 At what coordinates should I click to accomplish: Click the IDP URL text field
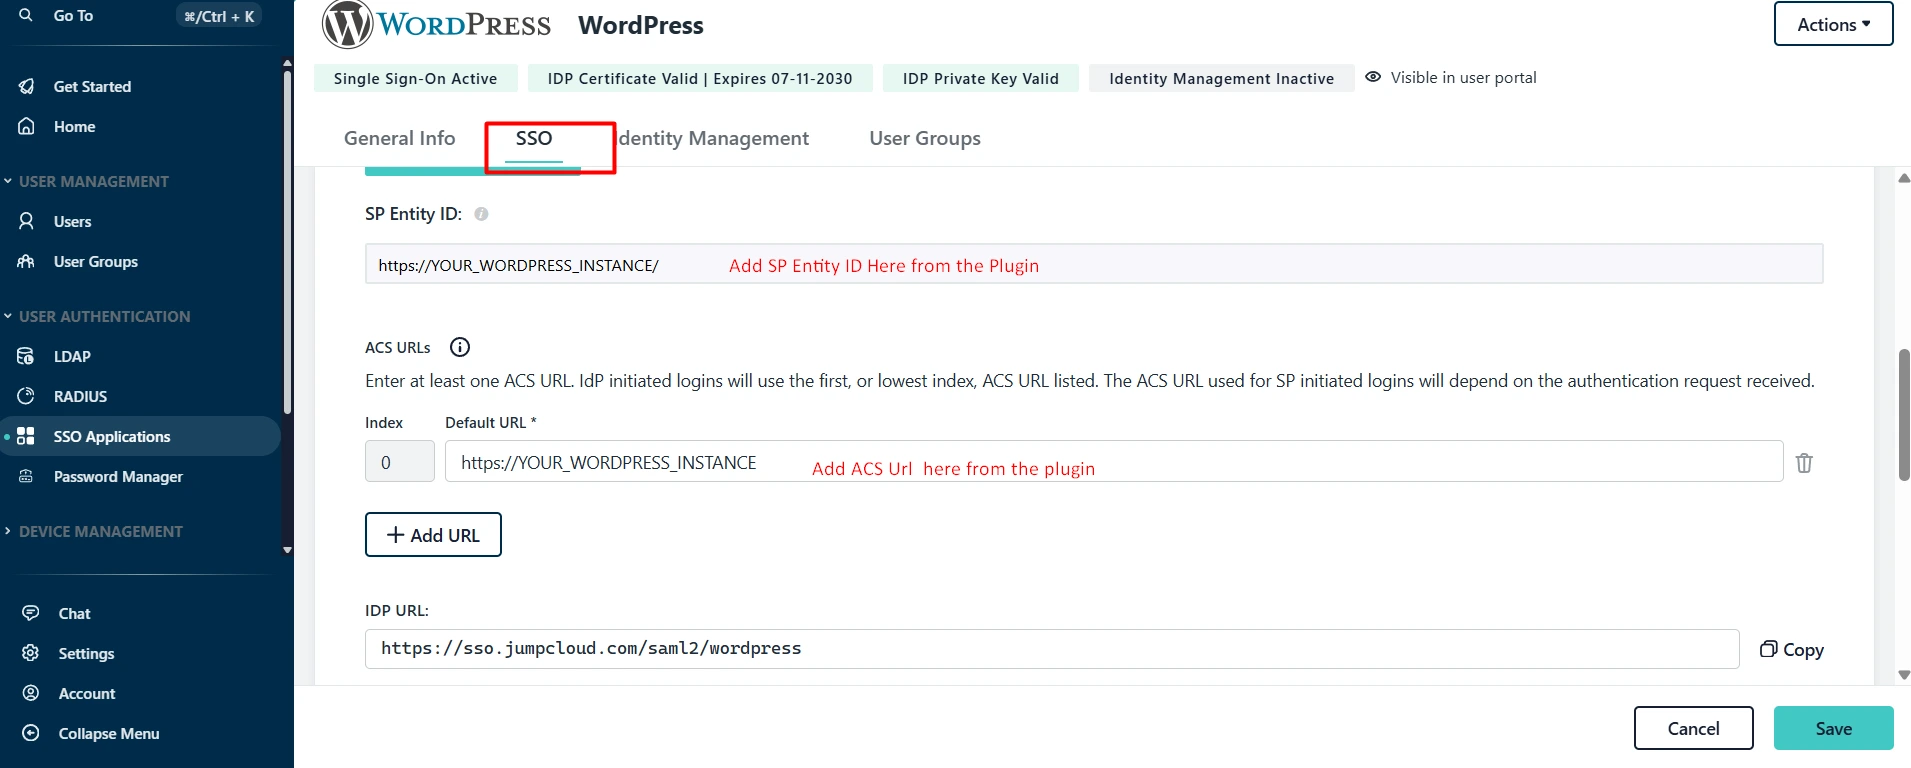(1052, 649)
